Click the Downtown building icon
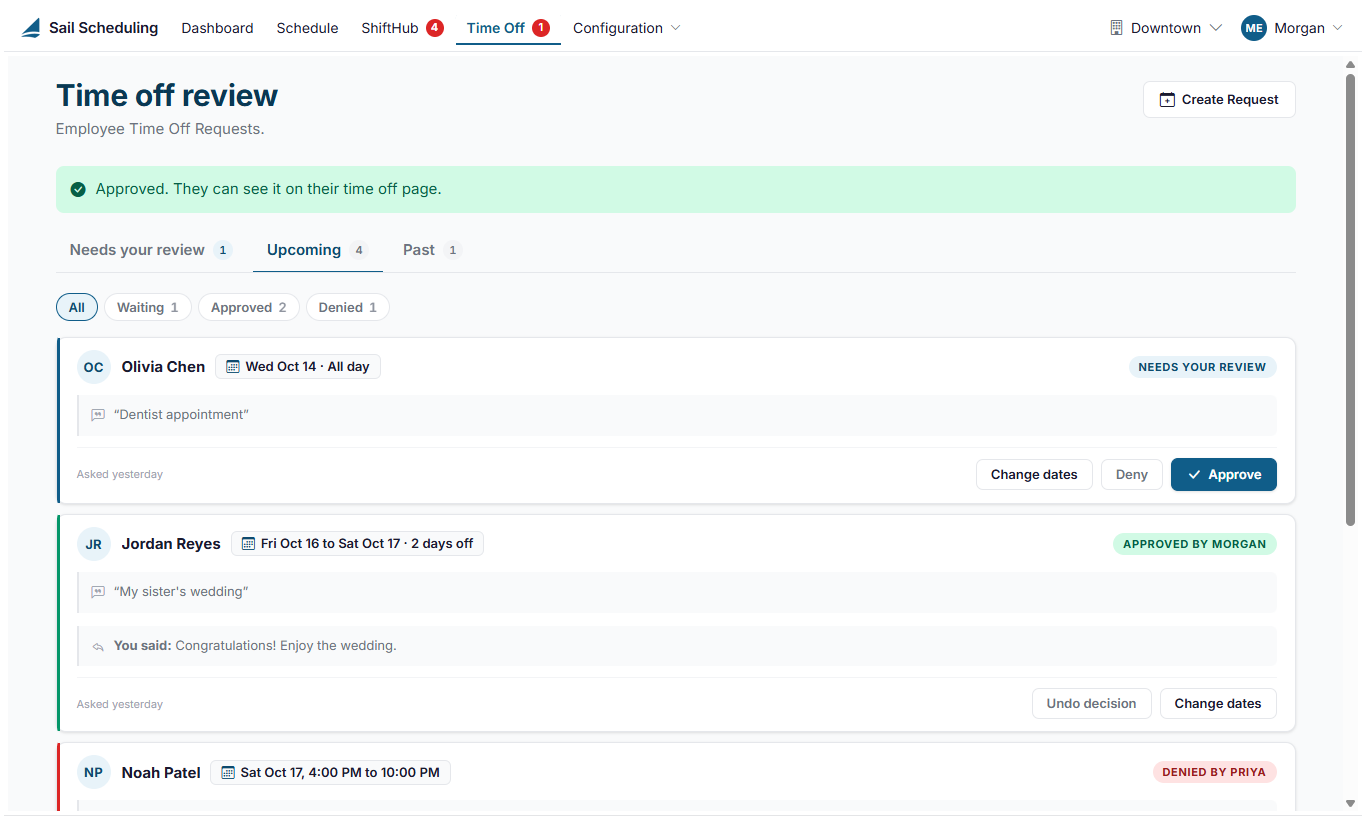This screenshot has height=820, width=1366. (1117, 28)
